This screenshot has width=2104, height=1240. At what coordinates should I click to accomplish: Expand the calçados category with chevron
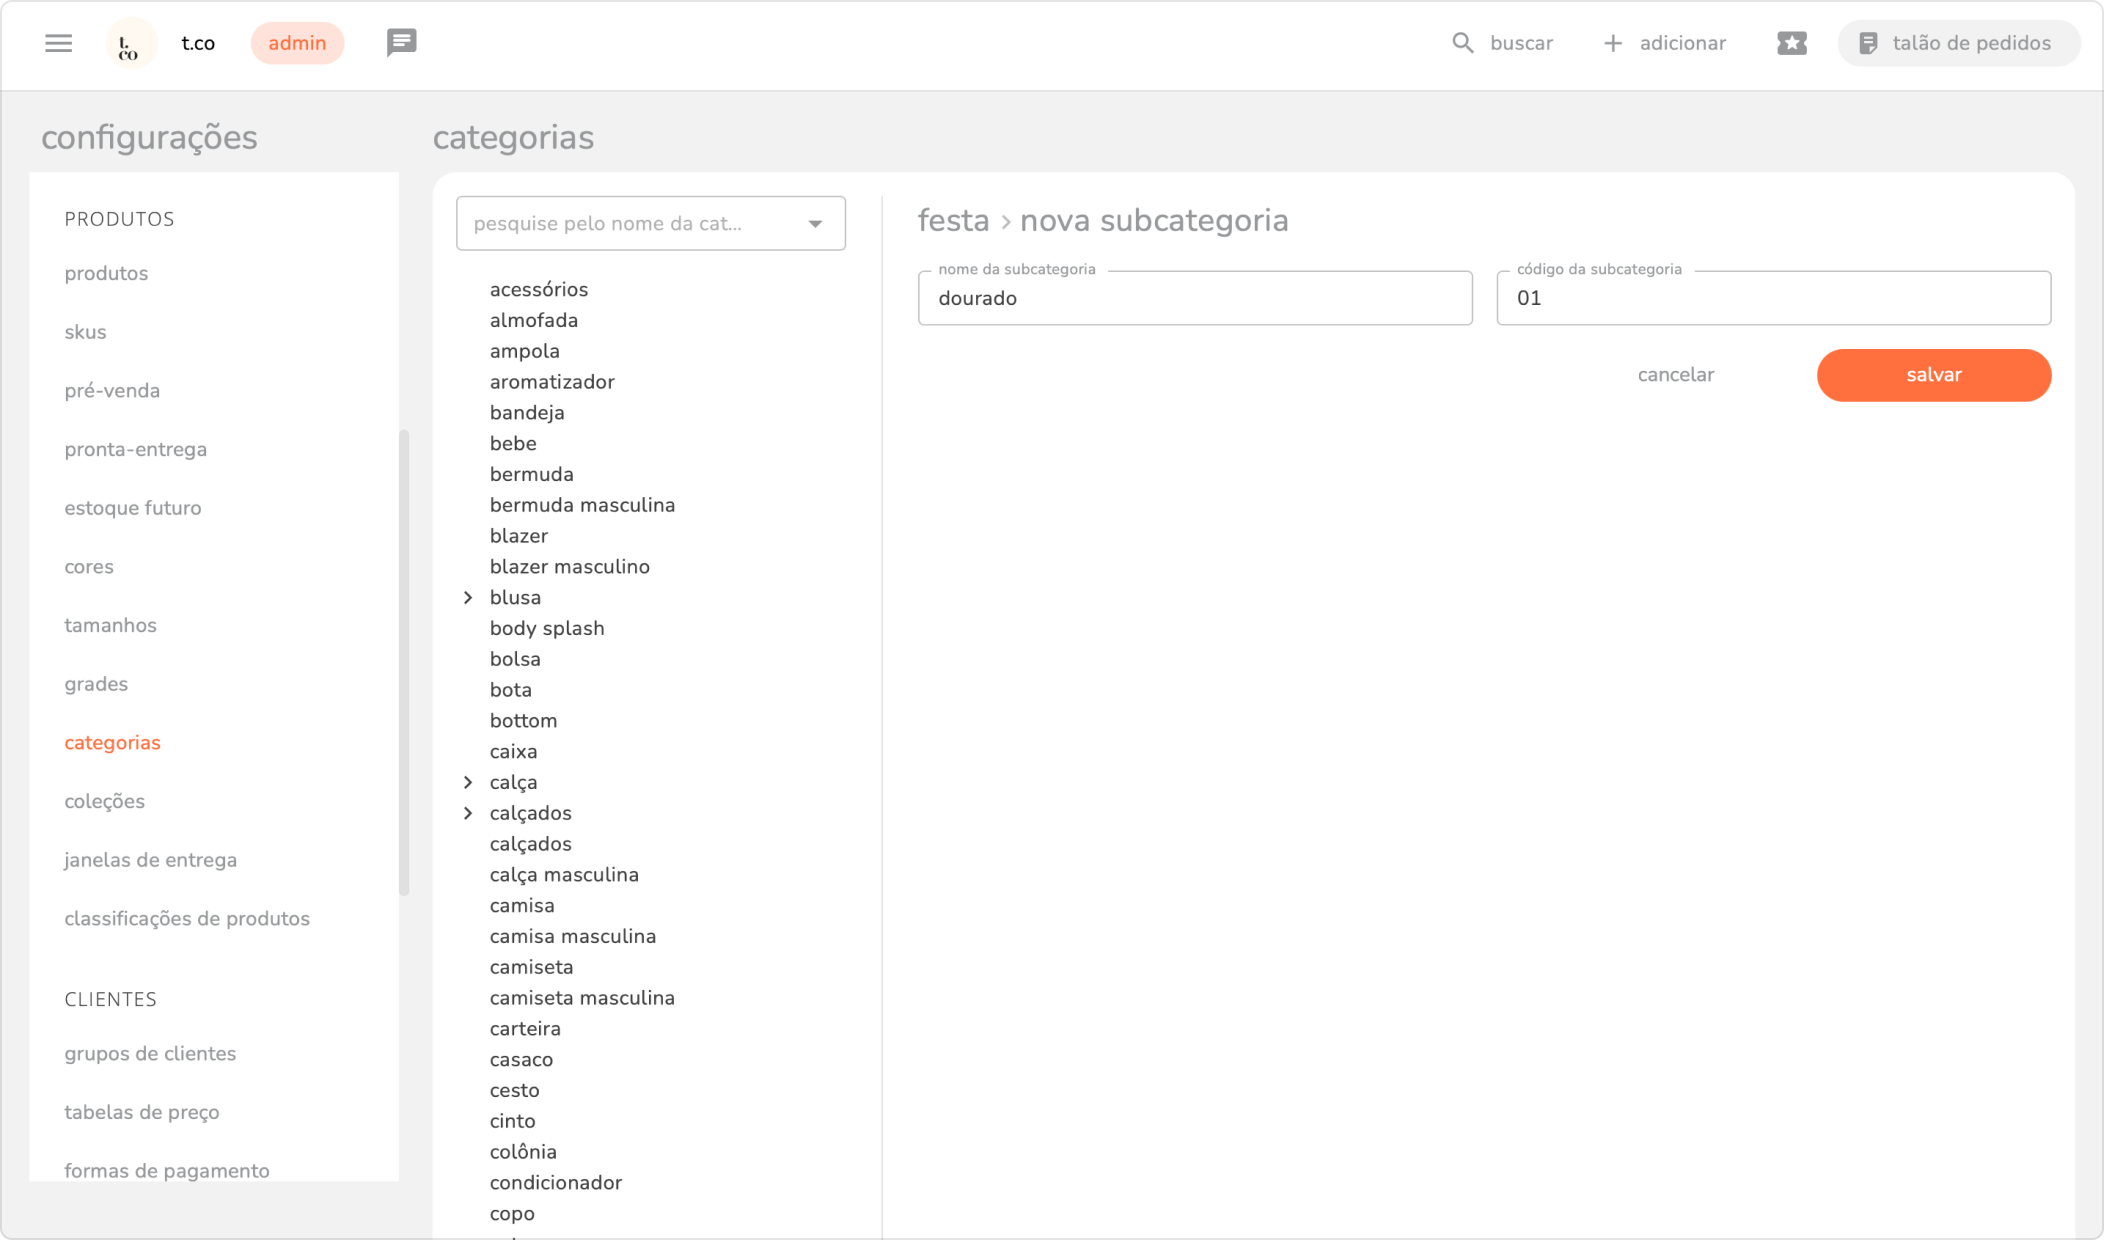[x=468, y=813]
